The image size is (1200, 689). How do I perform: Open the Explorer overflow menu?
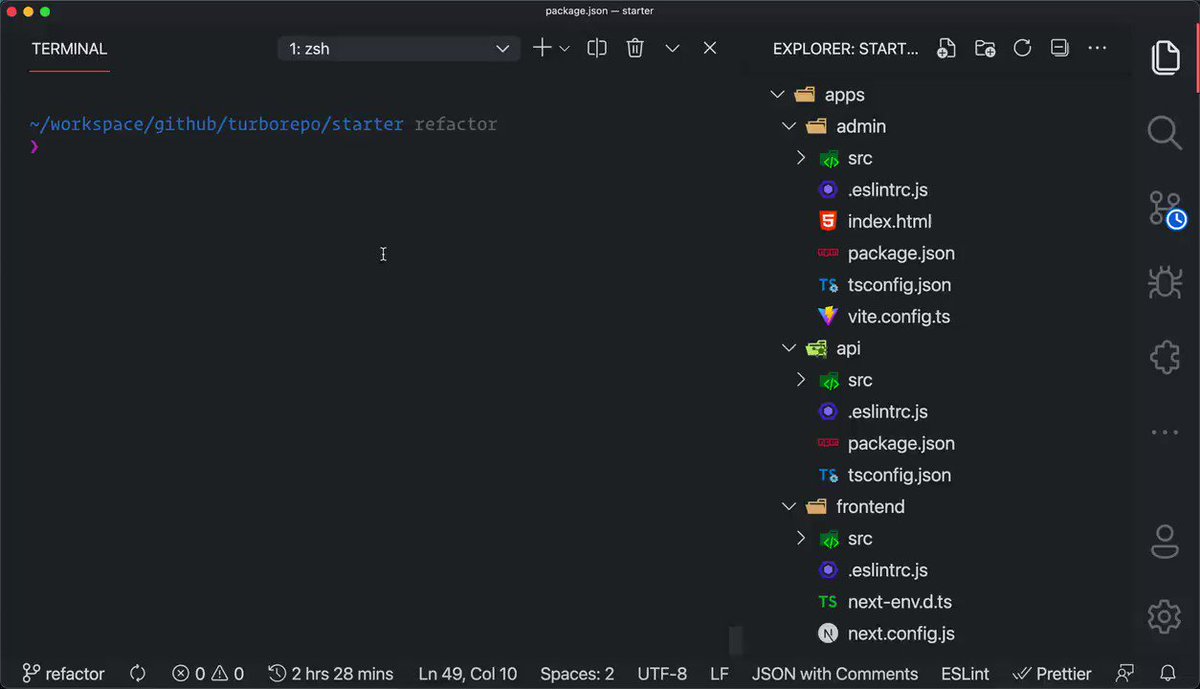1097,47
